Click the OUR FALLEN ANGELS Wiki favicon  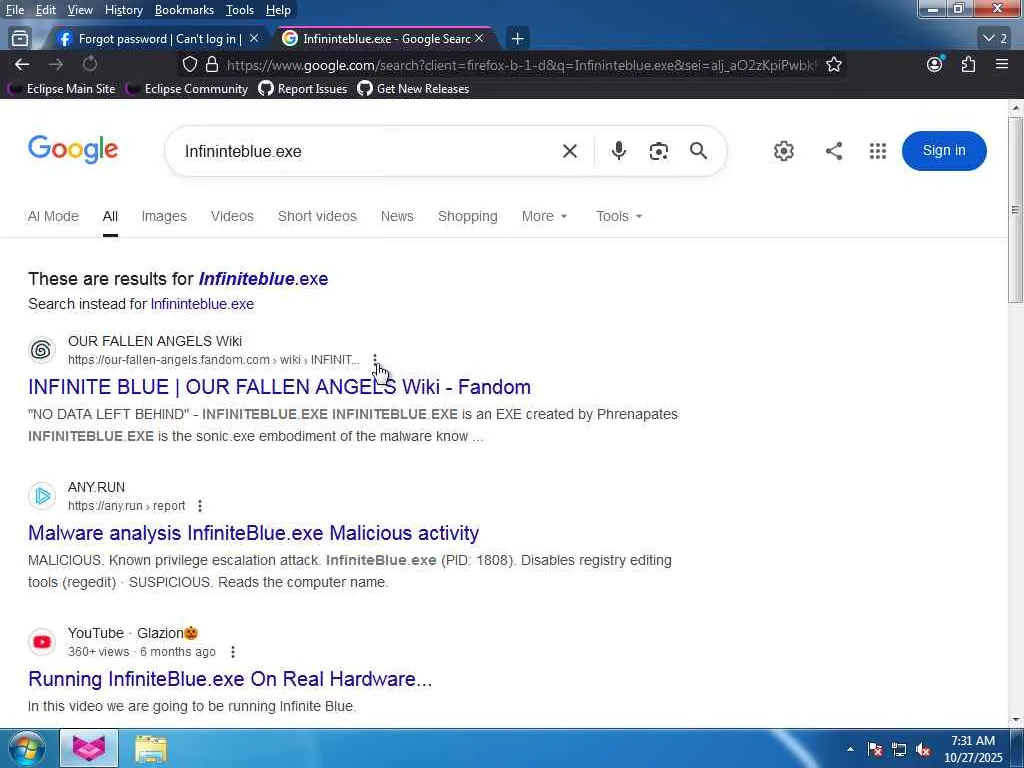point(42,350)
